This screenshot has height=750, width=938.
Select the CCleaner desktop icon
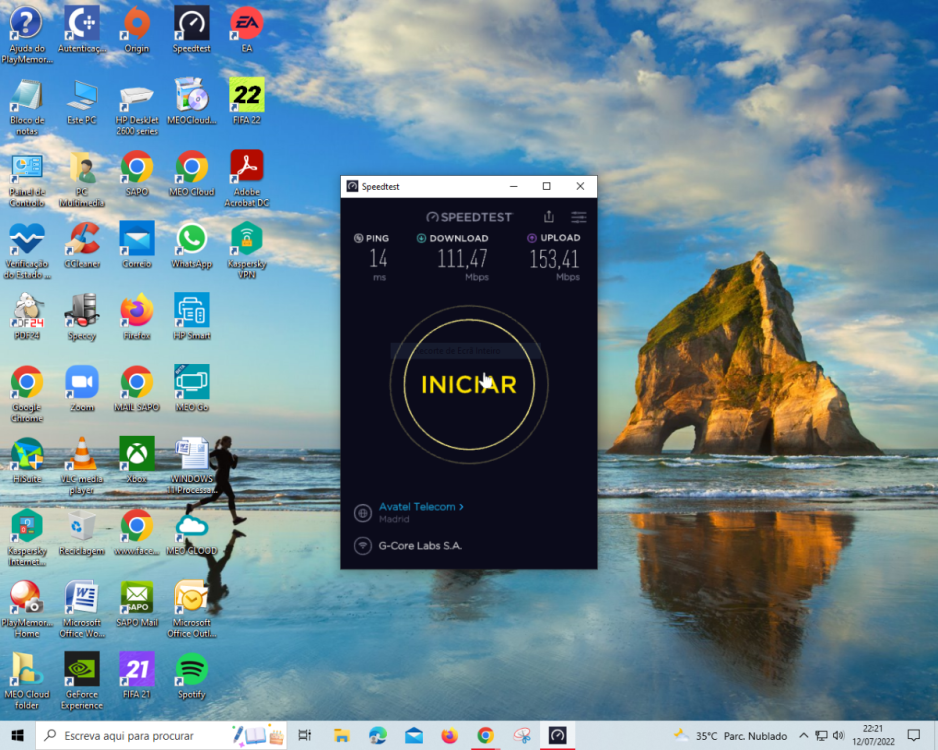pos(82,245)
